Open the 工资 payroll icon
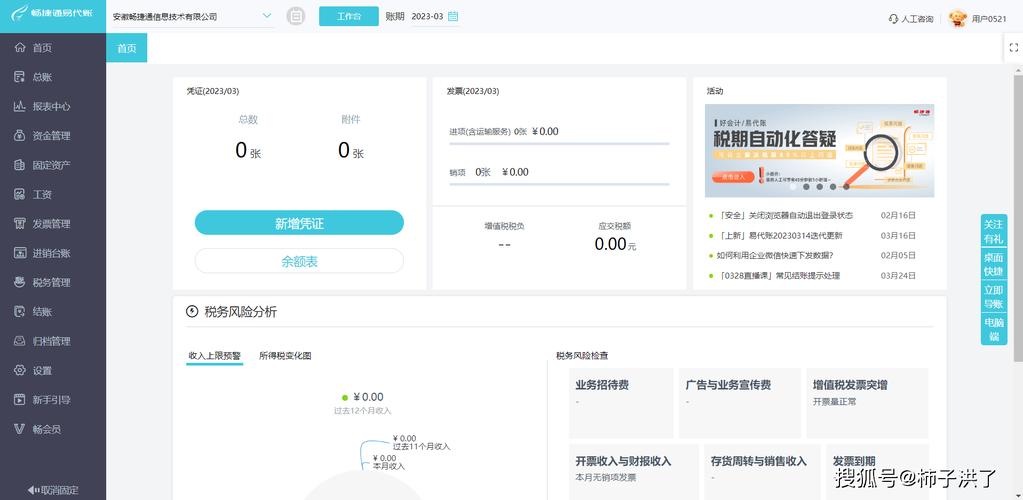This screenshot has height=500, width=1023. coord(20,195)
